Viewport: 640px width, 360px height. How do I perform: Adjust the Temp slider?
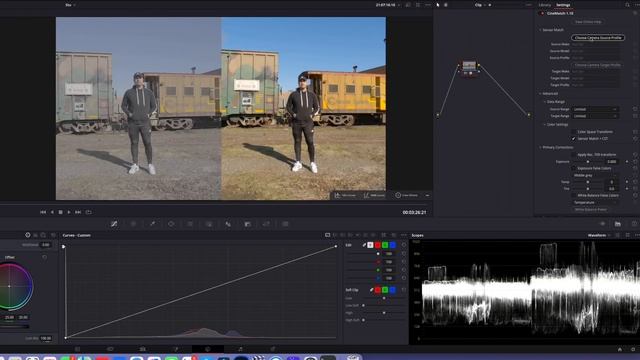click(588, 182)
